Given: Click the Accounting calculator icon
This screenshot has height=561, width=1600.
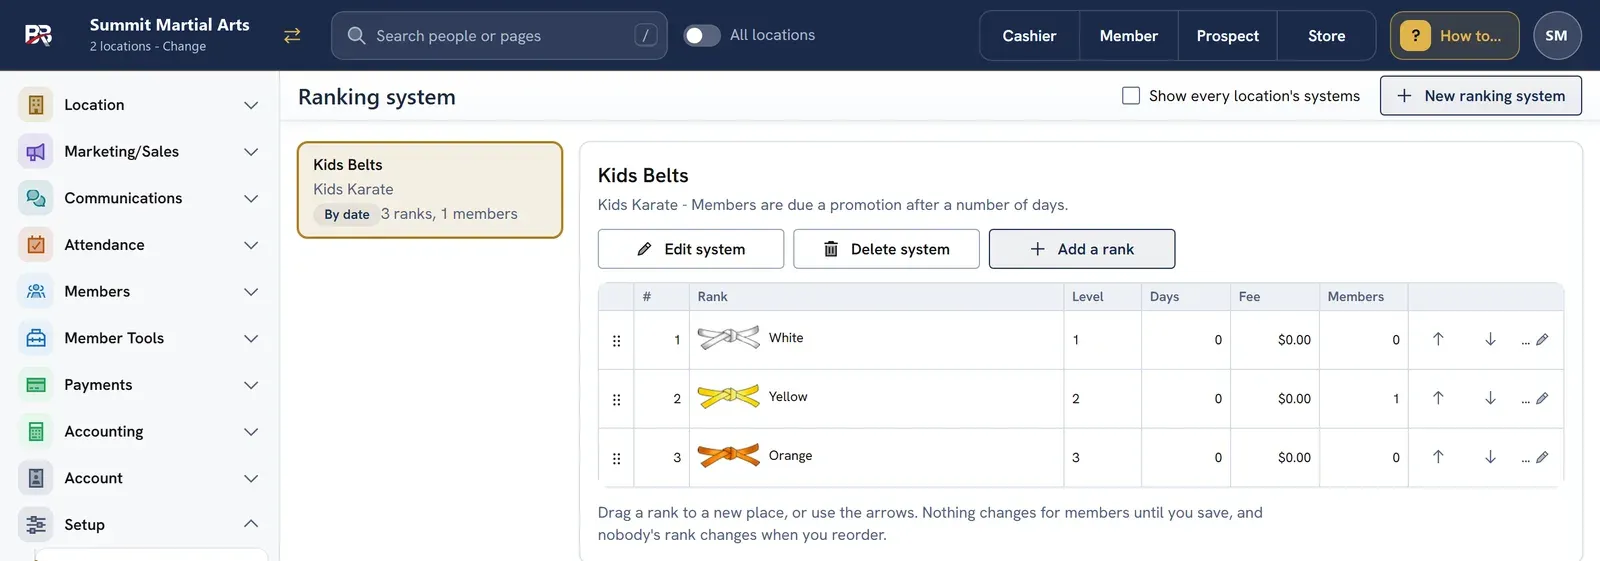Looking at the screenshot, I should pyautogui.click(x=36, y=431).
